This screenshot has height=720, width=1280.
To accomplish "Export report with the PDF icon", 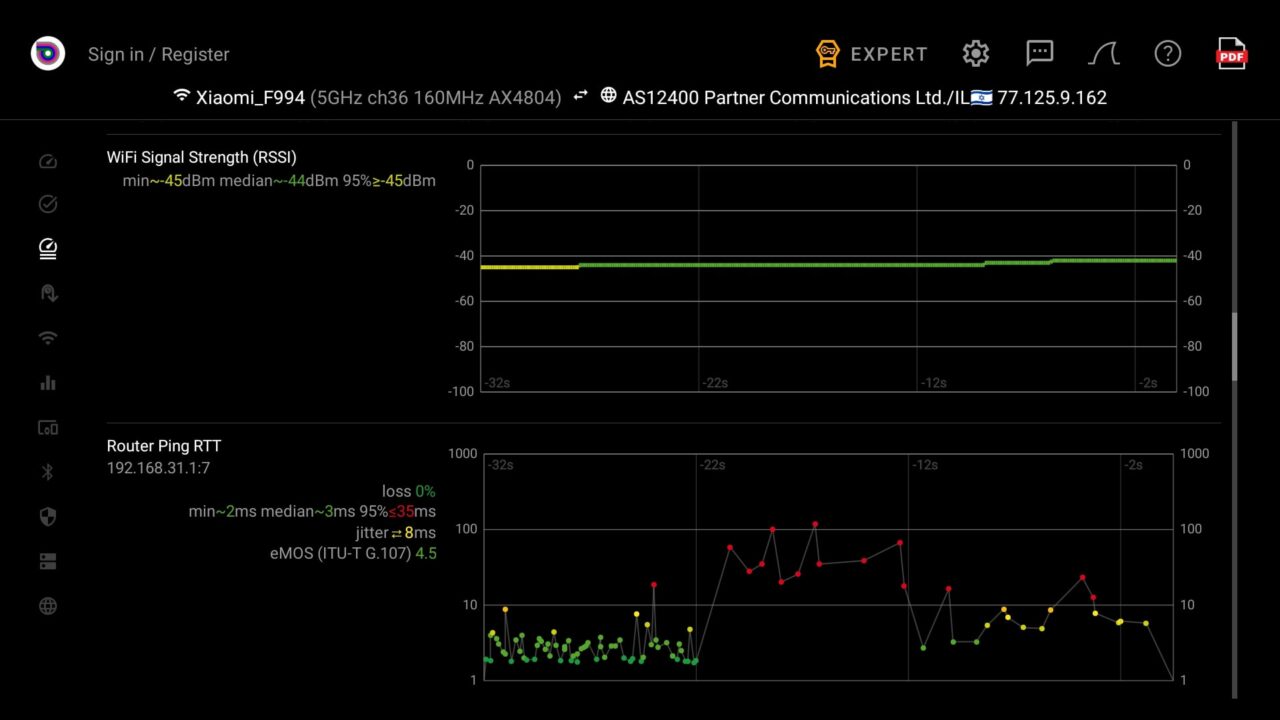I will point(1231,54).
